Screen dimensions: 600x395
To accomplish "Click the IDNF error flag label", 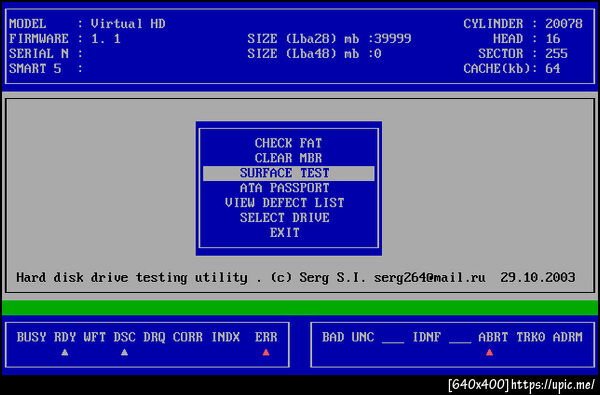I will point(427,337).
